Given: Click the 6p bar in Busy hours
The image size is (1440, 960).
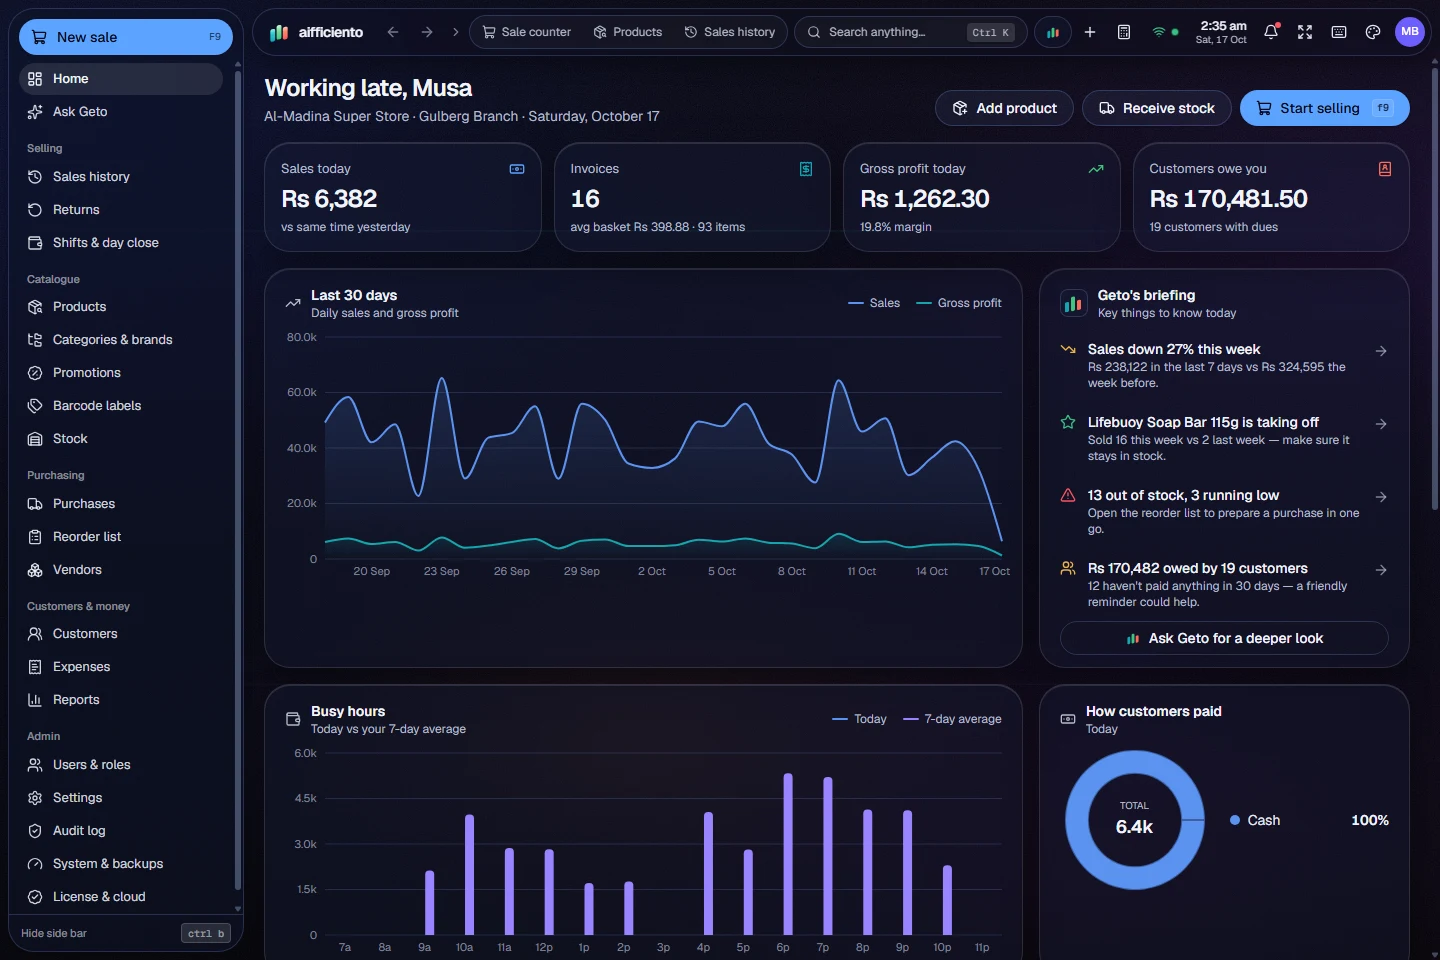Looking at the screenshot, I should [x=788, y=854].
